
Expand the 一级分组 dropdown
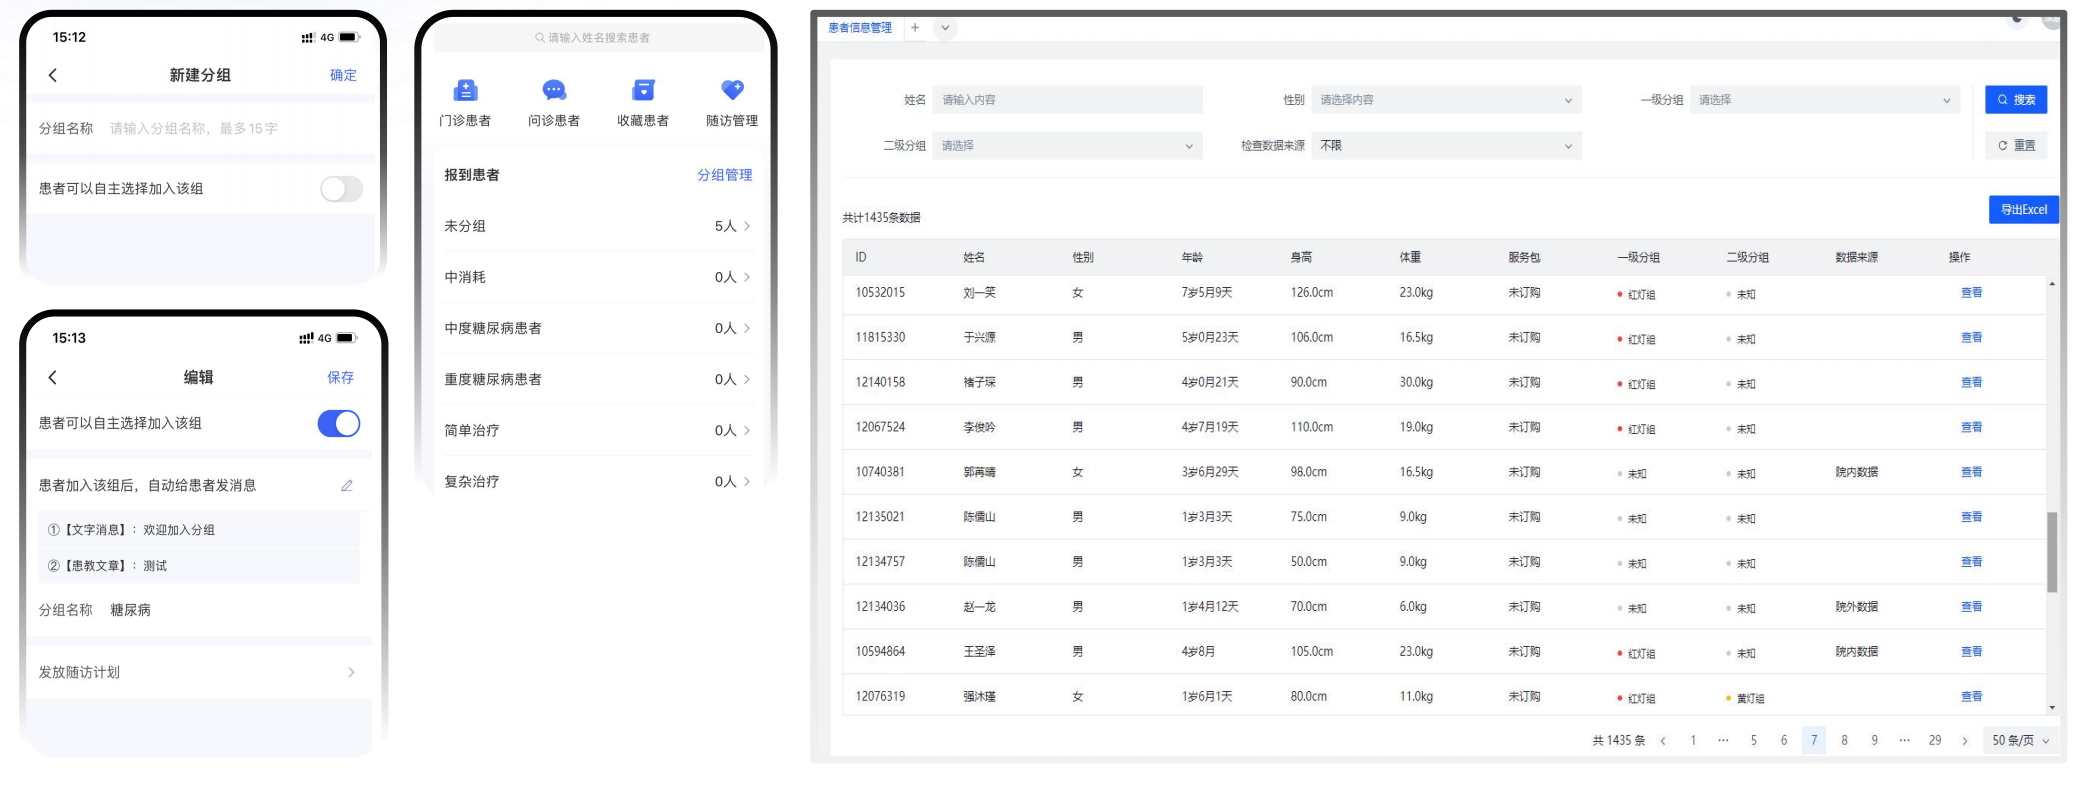pos(1824,100)
